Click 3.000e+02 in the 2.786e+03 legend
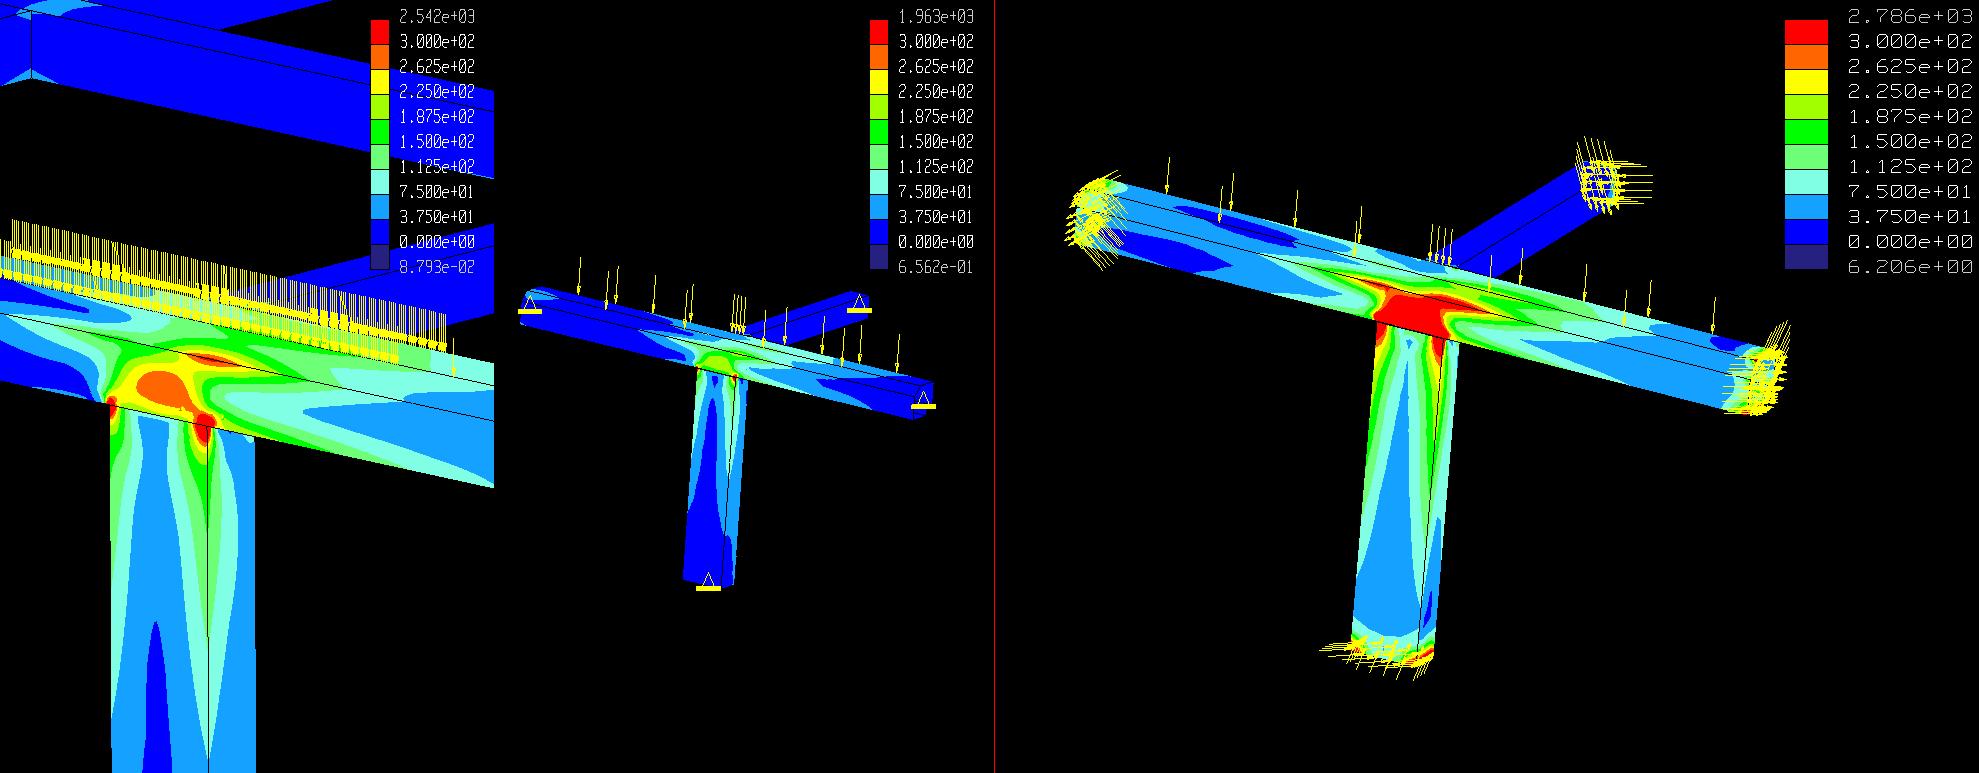Image resolution: width=1979 pixels, height=773 pixels. (x=1910, y=41)
